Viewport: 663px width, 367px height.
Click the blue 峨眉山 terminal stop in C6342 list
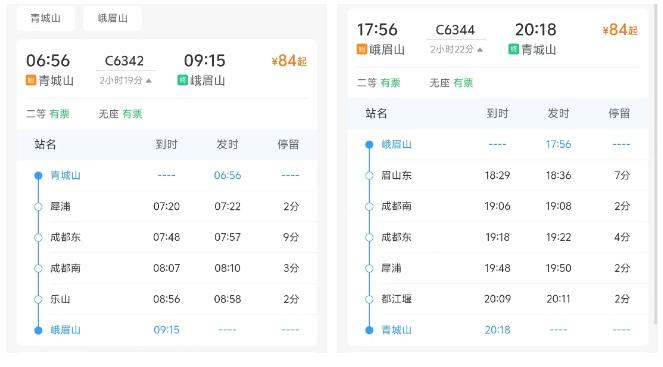pos(65,330)
